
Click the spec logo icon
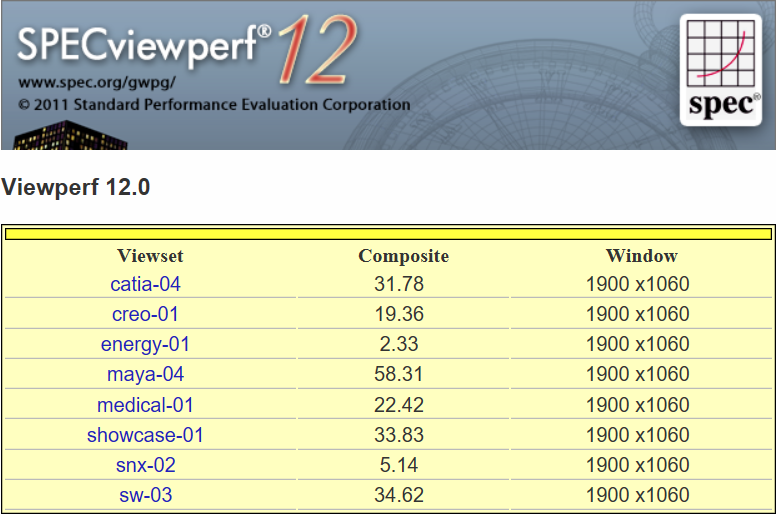[x=721, y=70]
